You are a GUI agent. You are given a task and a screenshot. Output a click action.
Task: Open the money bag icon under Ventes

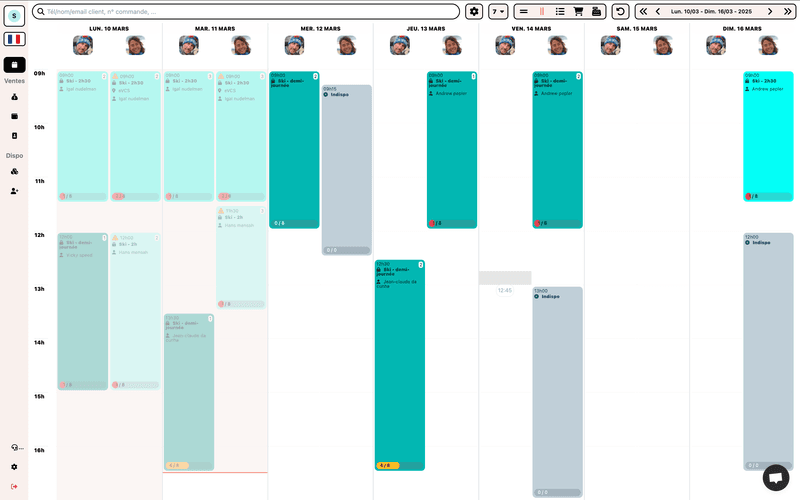coord(14,97)
